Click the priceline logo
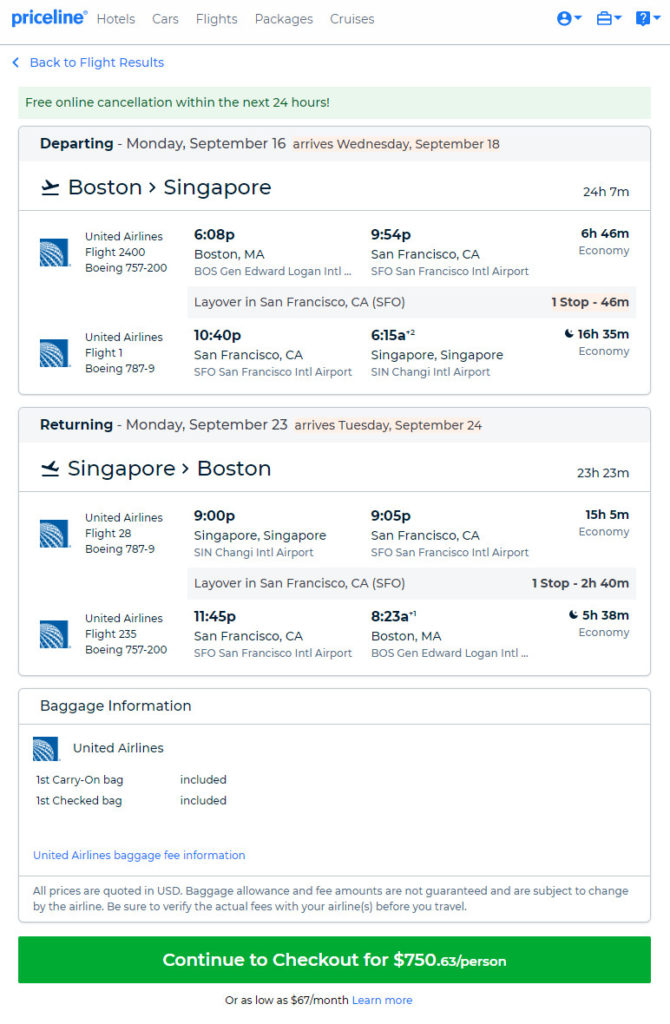Screen dimensions: 670x1024 49,18
